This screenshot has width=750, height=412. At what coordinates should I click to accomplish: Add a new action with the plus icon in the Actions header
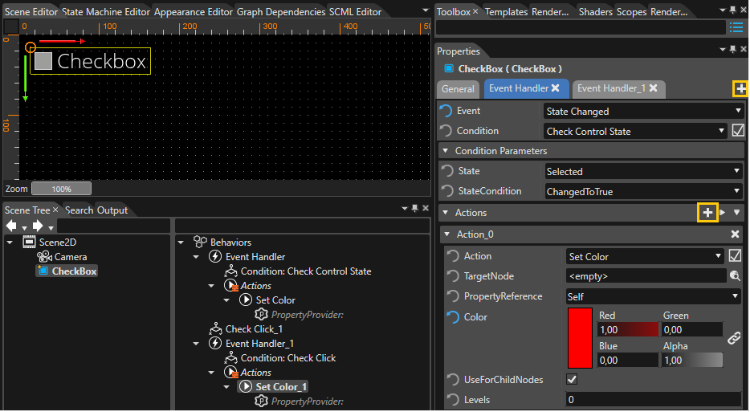707,212
